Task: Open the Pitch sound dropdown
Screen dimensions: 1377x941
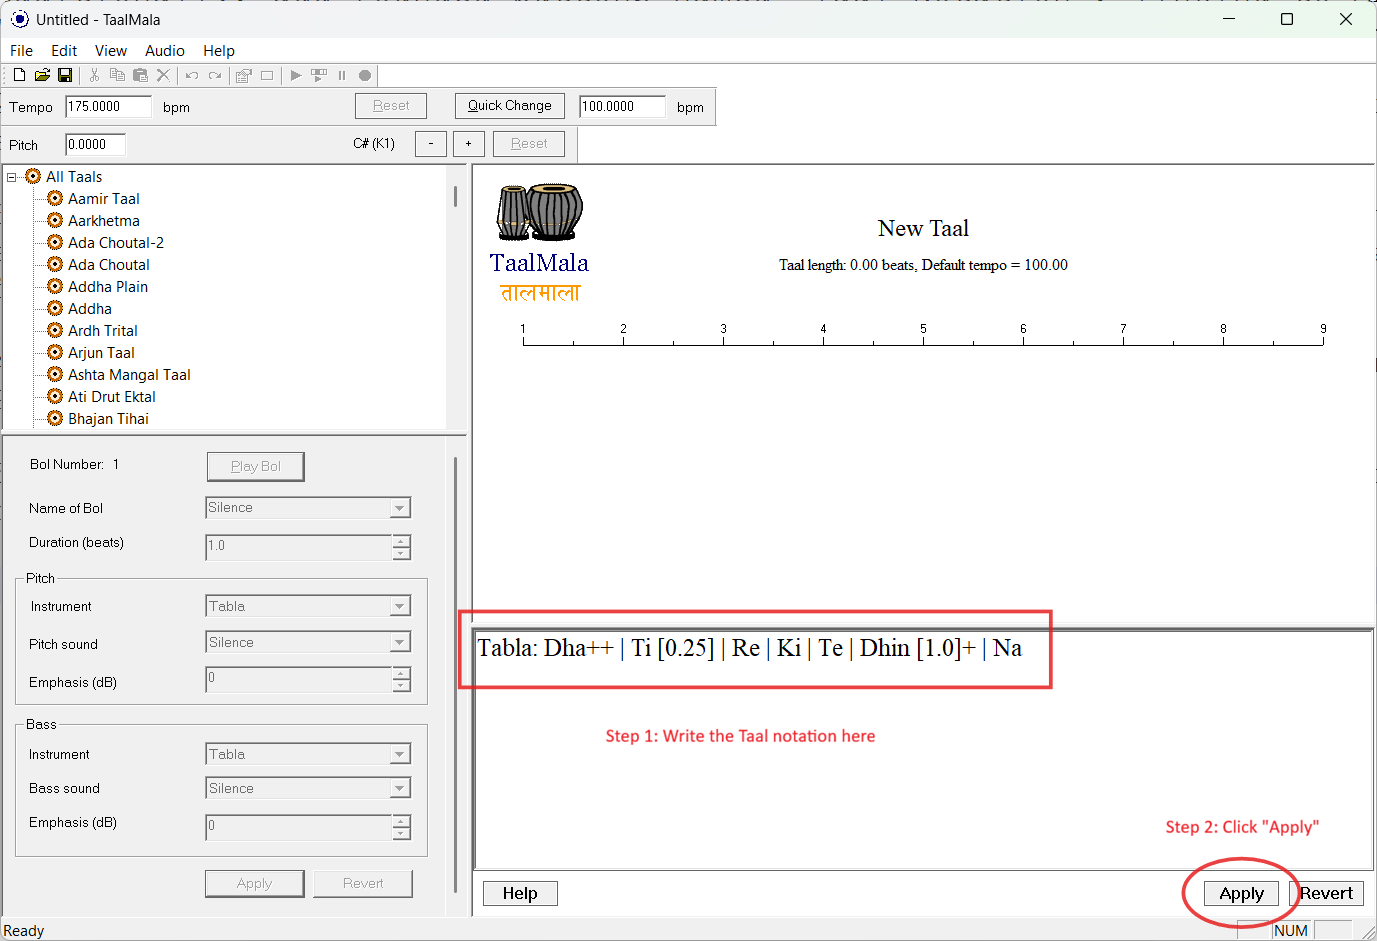Action: click(399, 642)
